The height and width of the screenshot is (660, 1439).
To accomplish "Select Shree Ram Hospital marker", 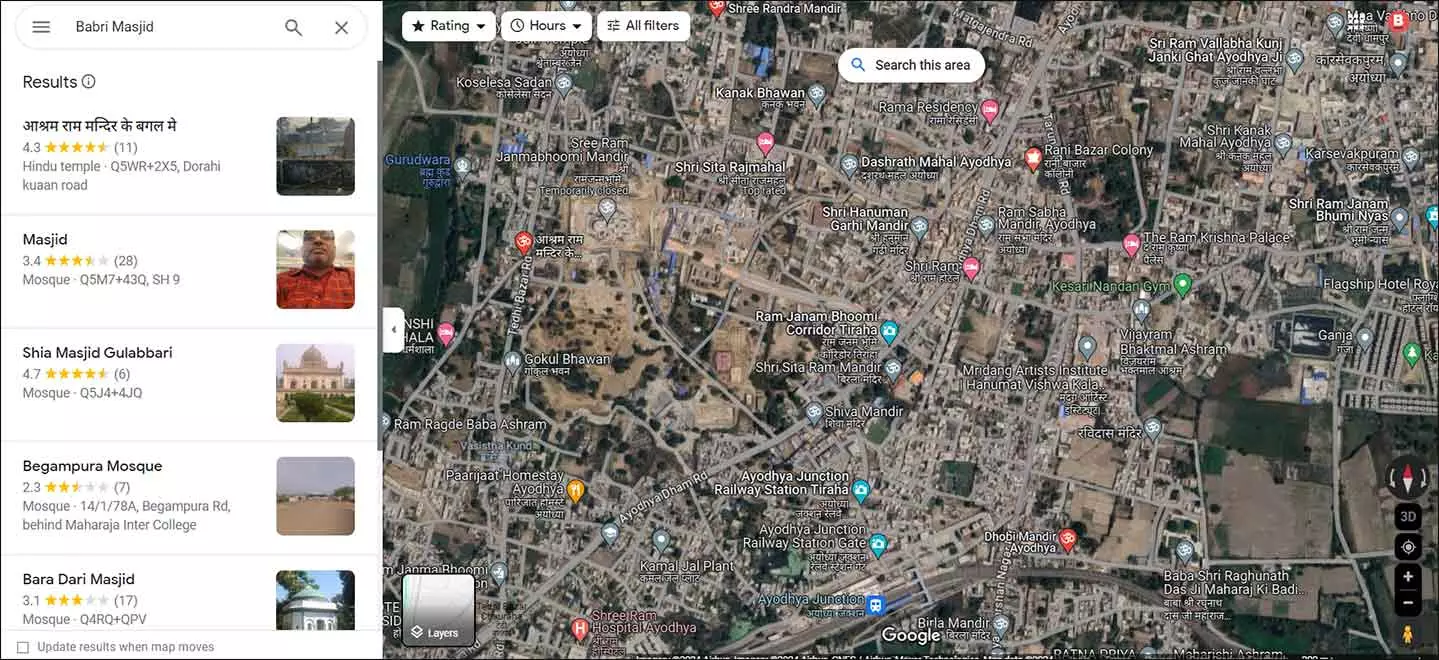I will [x=578, y=629].
